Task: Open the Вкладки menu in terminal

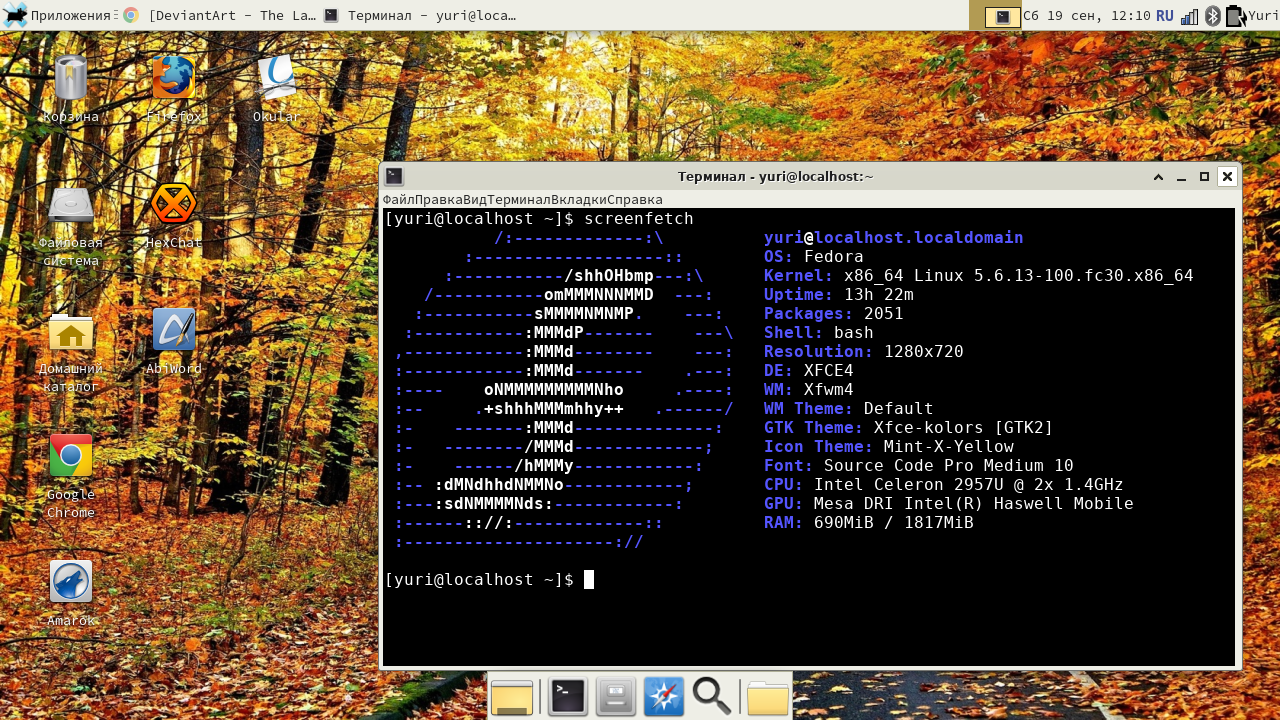Action: (578, 199)
